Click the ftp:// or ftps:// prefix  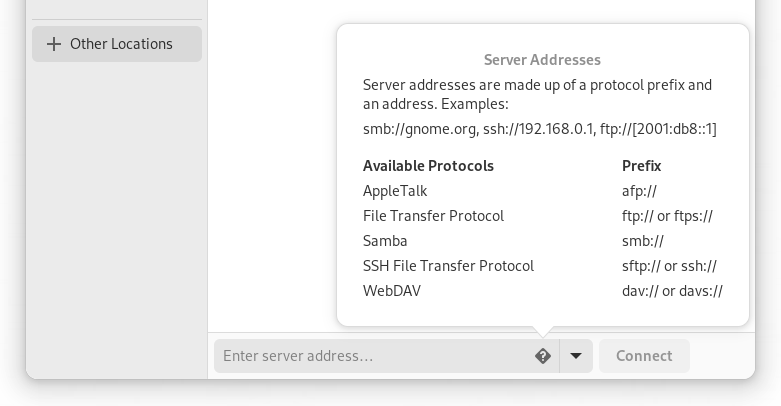click(667, 216)
